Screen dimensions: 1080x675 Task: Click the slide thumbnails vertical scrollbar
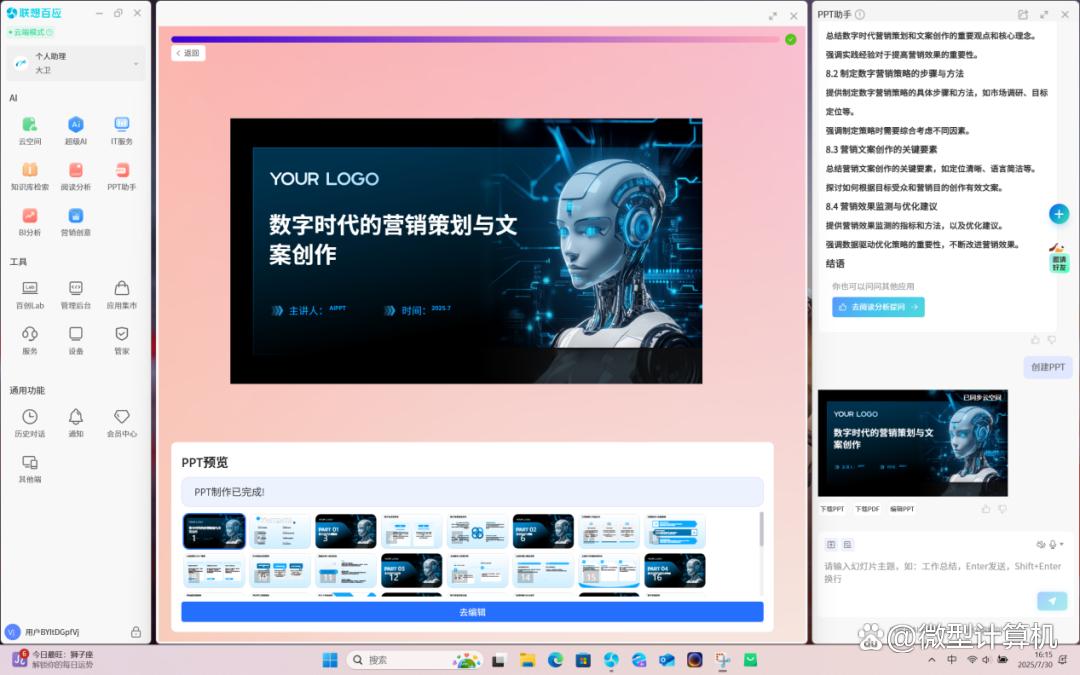[761, 532]
